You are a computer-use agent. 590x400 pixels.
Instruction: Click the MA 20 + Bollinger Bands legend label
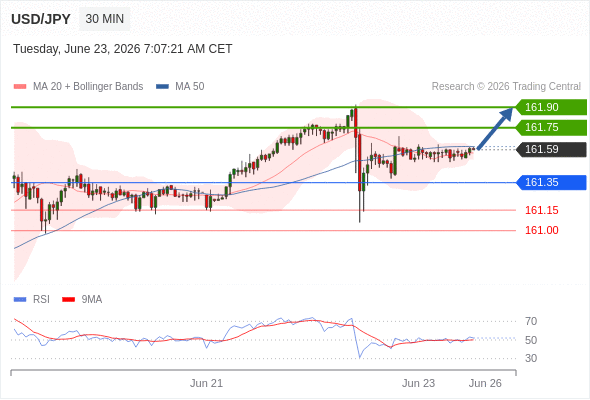88,87
